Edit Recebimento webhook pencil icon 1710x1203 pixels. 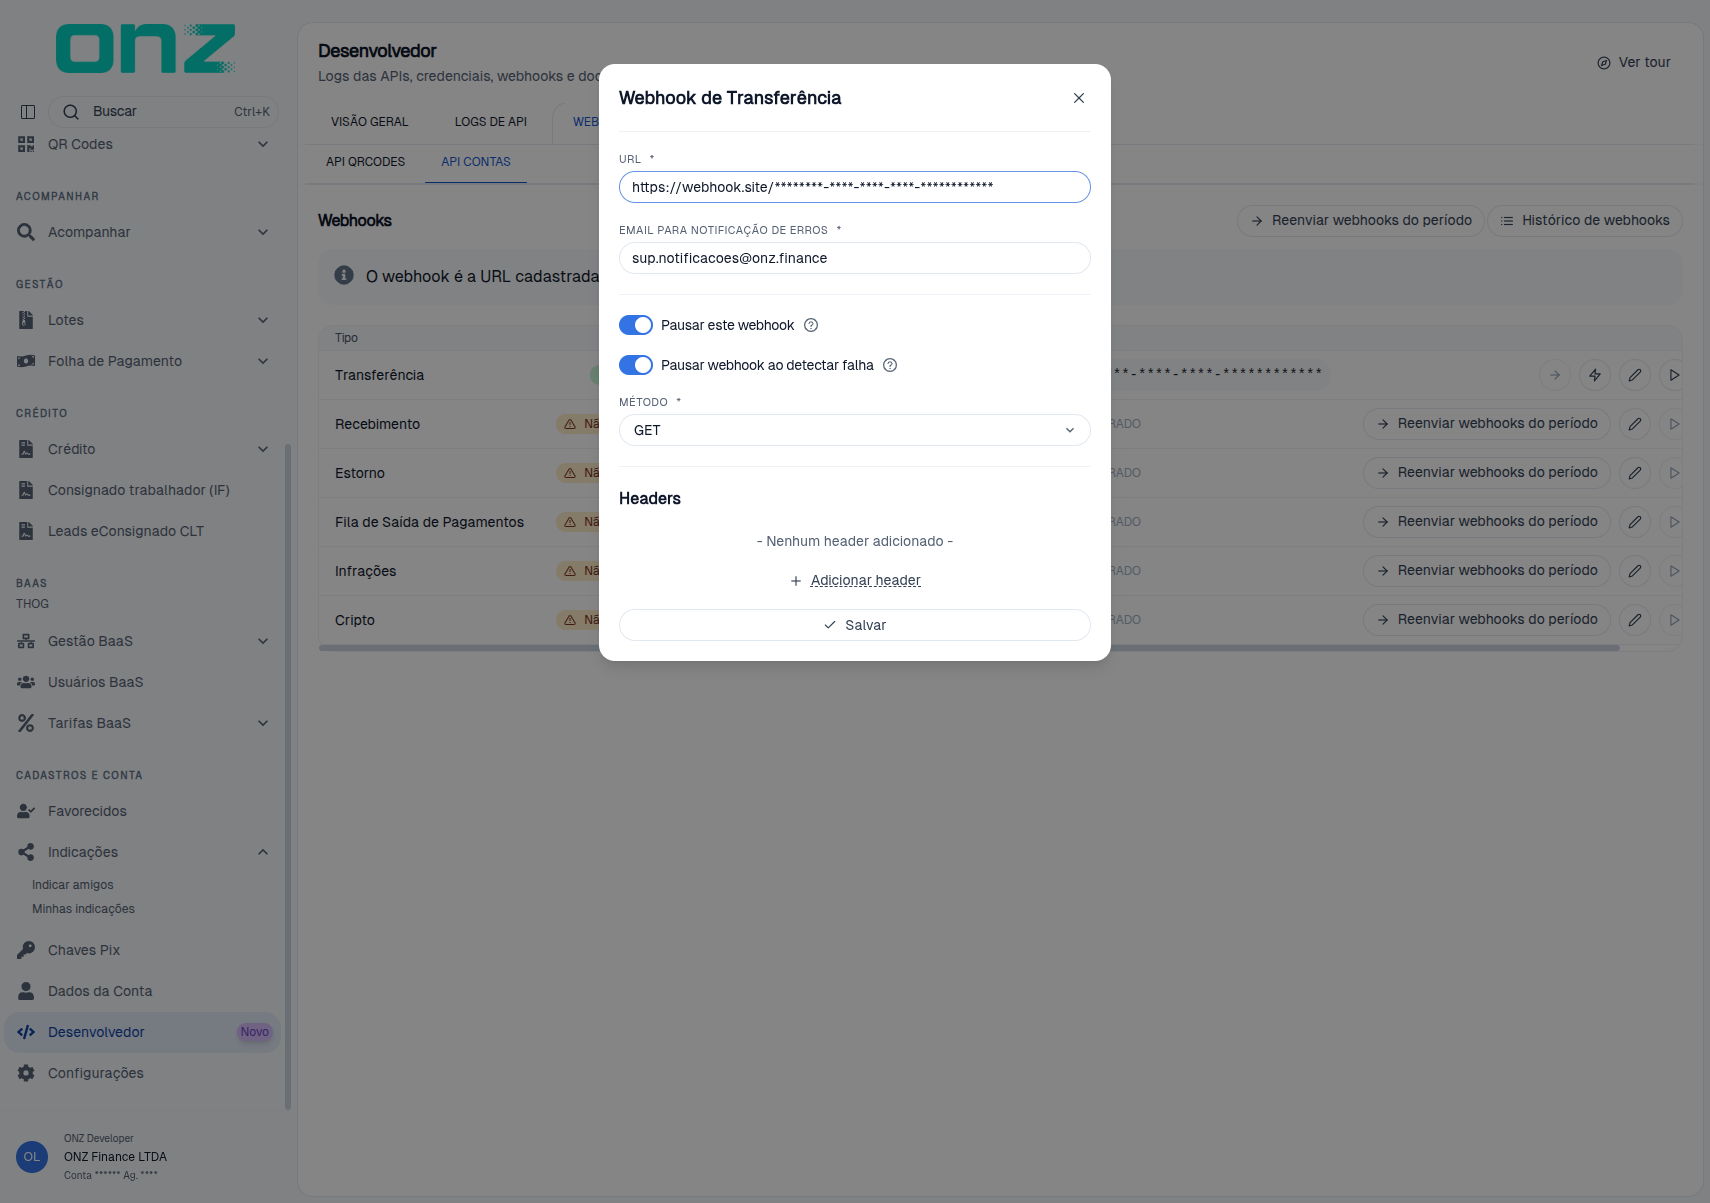tap(1634, 424)
